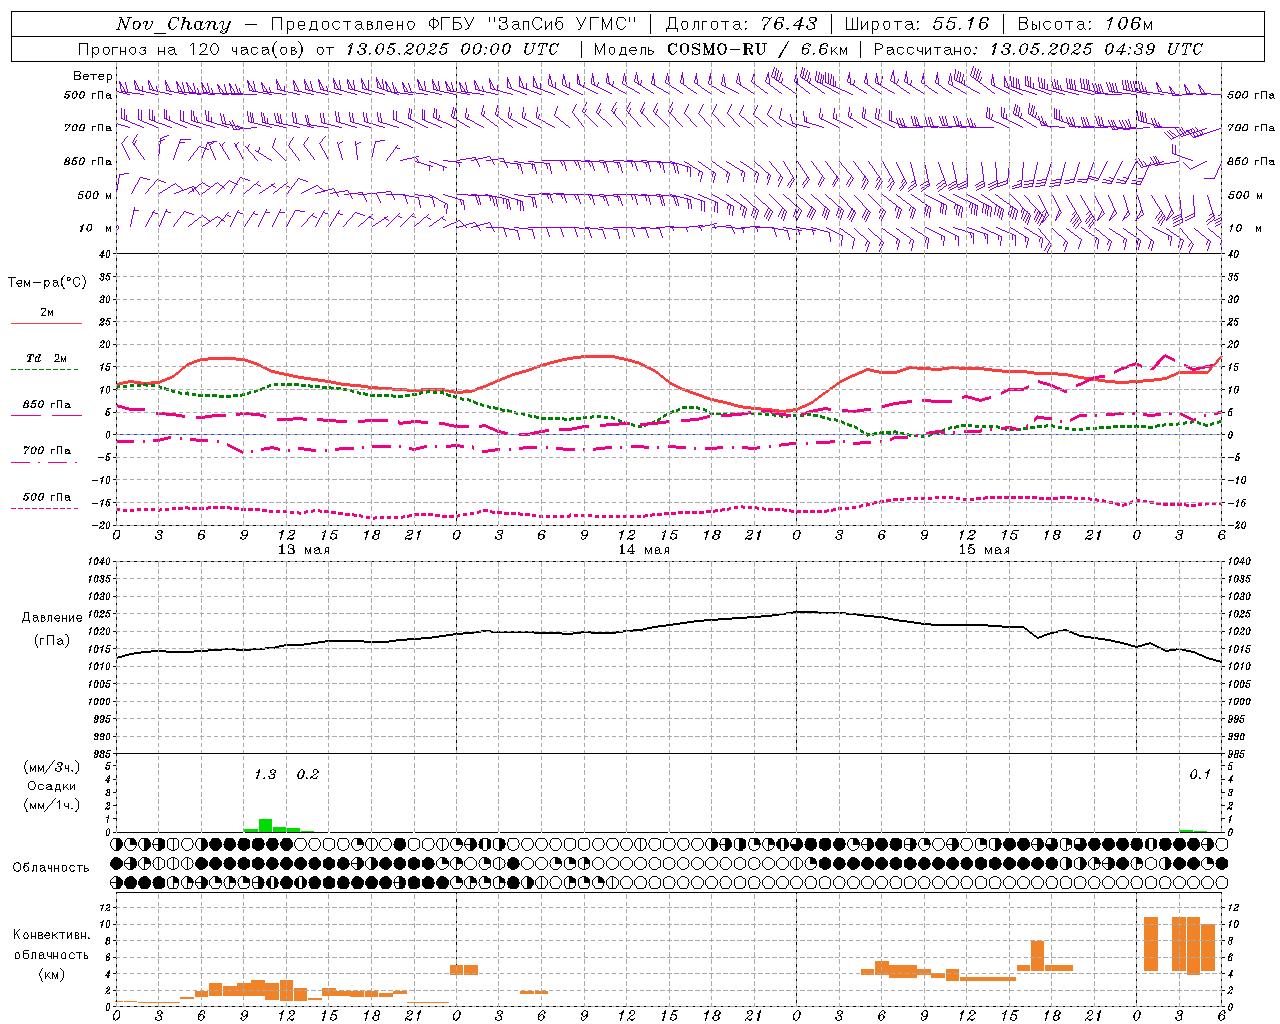Click the '0.2' precipitation amount value
This screenshot has height=1024, width=1280.
[307, 774]
